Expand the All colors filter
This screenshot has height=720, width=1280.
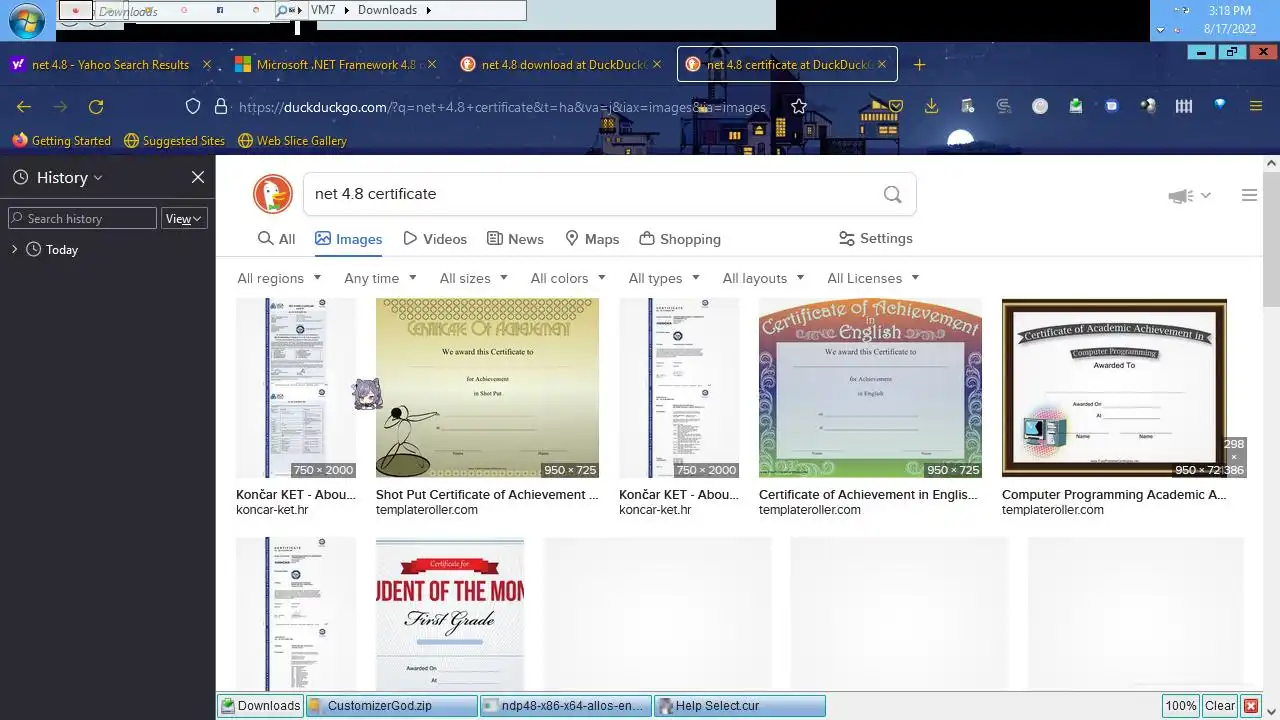coord(568,278)
